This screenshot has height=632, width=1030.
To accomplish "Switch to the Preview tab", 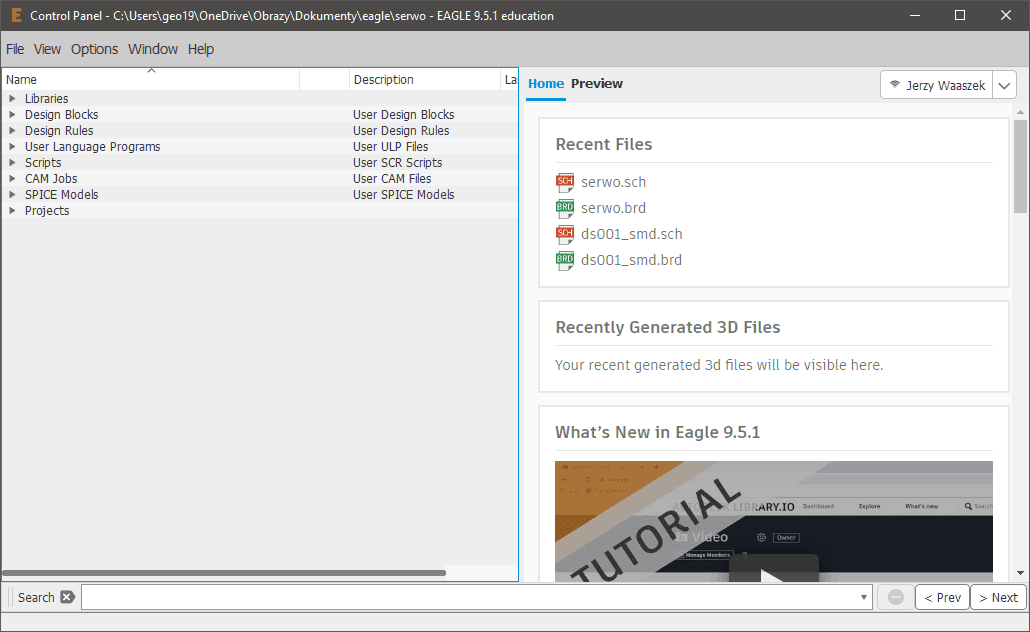I will (596, 84).
